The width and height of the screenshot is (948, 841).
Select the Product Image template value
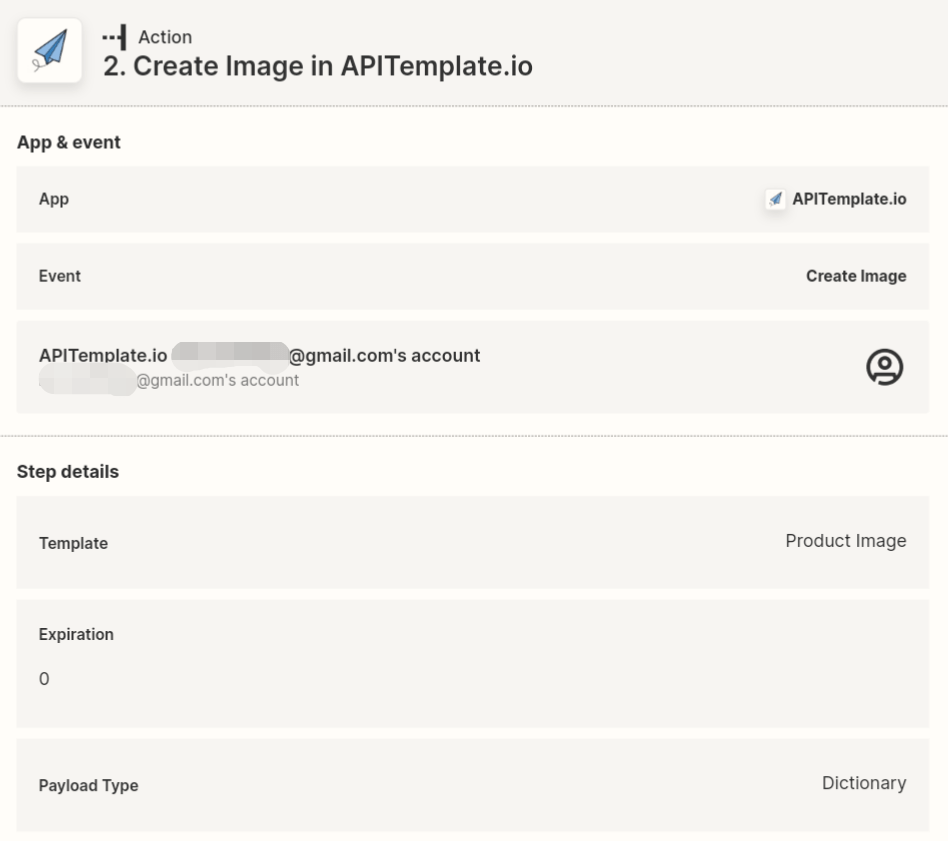click(845, 540)
